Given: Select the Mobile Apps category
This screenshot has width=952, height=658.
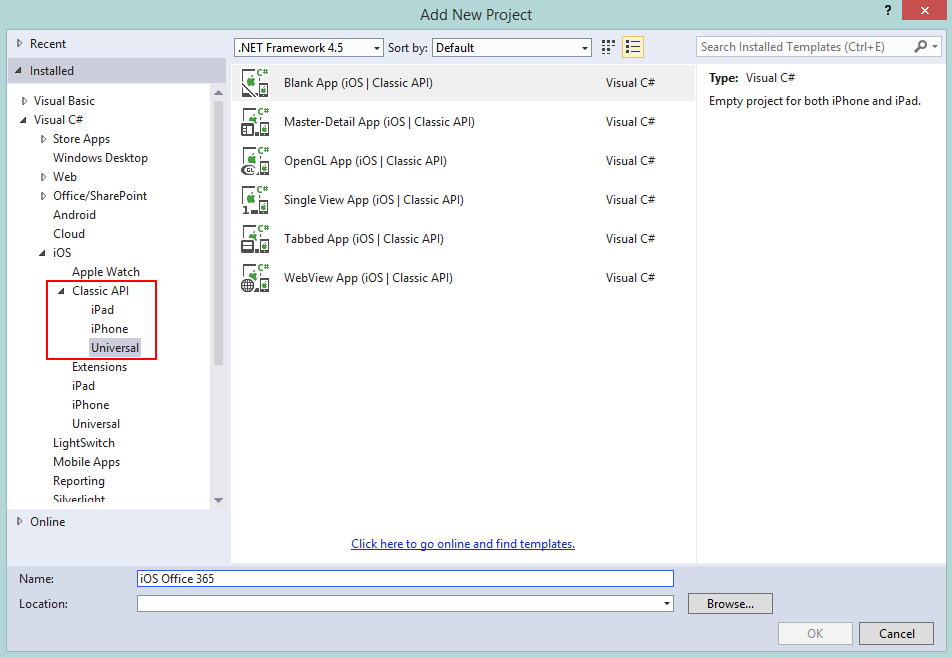Looking at the screenshot, I should 86,462.
